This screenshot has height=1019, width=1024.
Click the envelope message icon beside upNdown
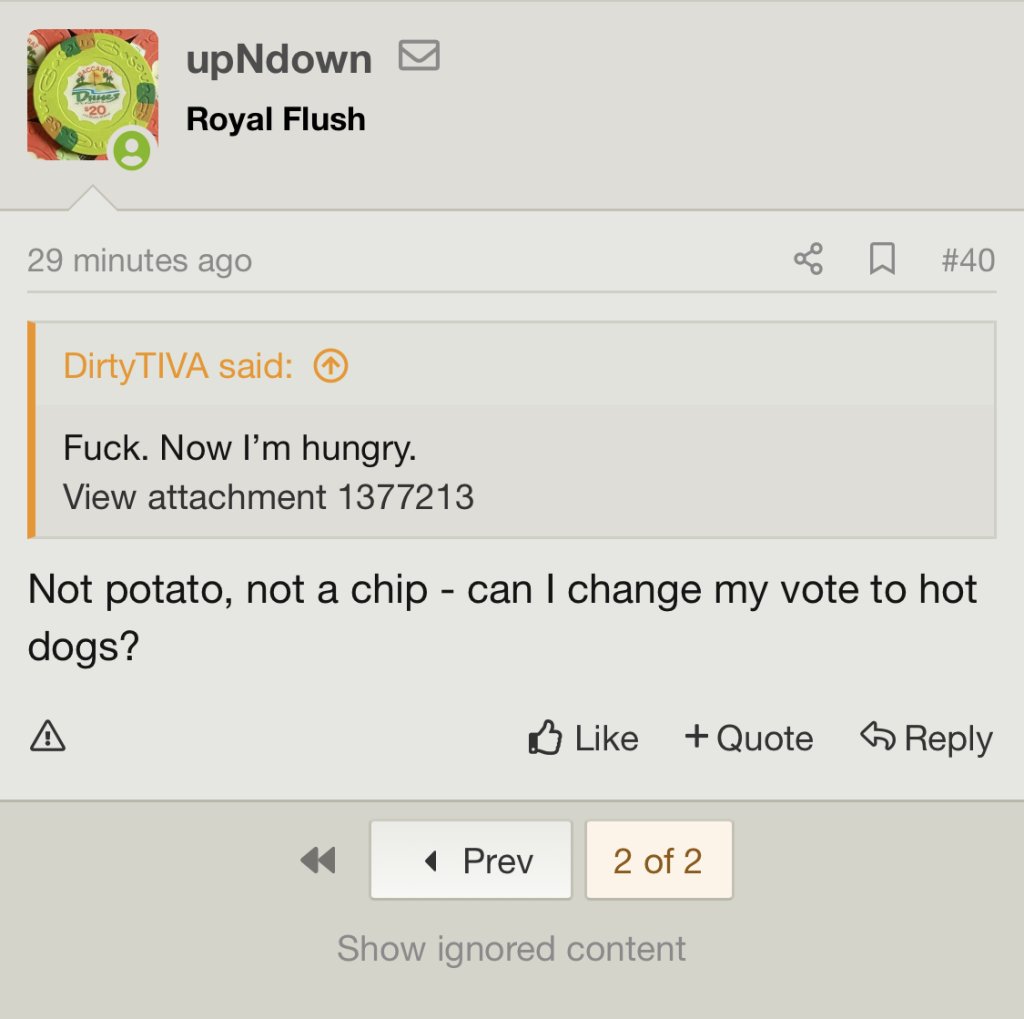click(x=419, y=57)
